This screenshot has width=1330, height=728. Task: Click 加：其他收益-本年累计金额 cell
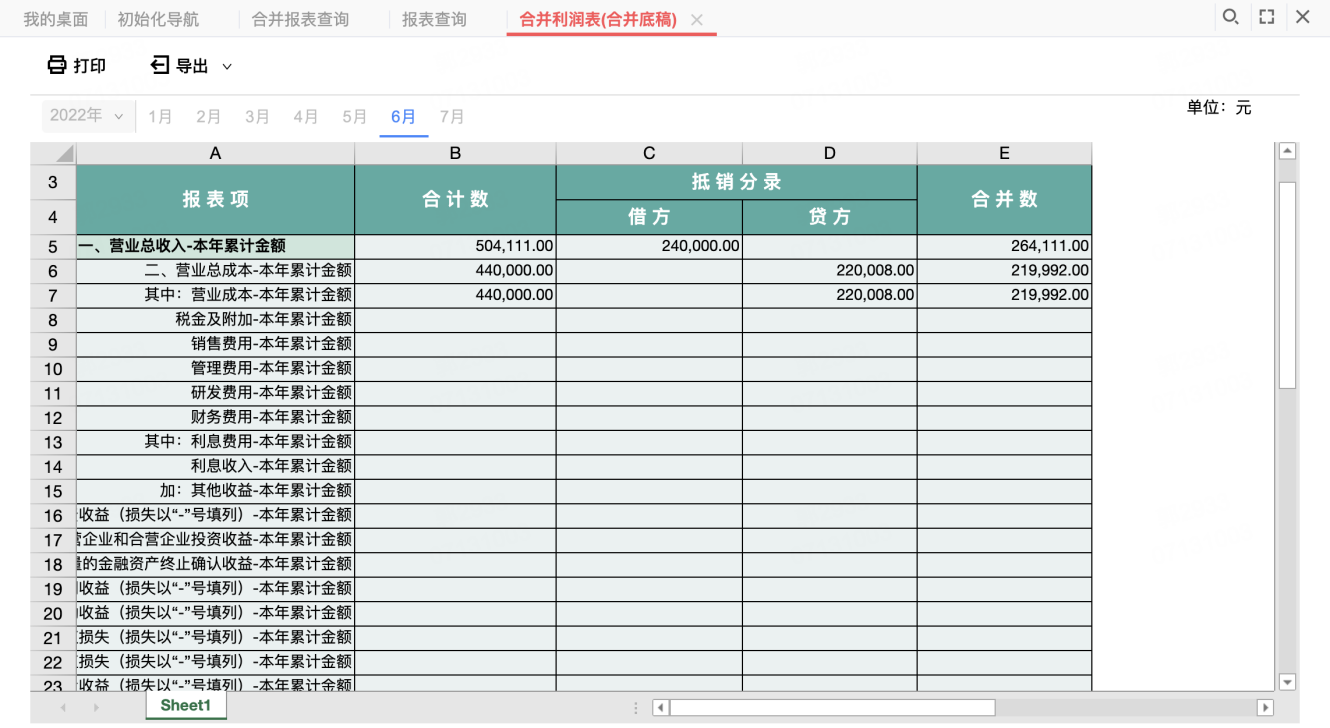215,491
